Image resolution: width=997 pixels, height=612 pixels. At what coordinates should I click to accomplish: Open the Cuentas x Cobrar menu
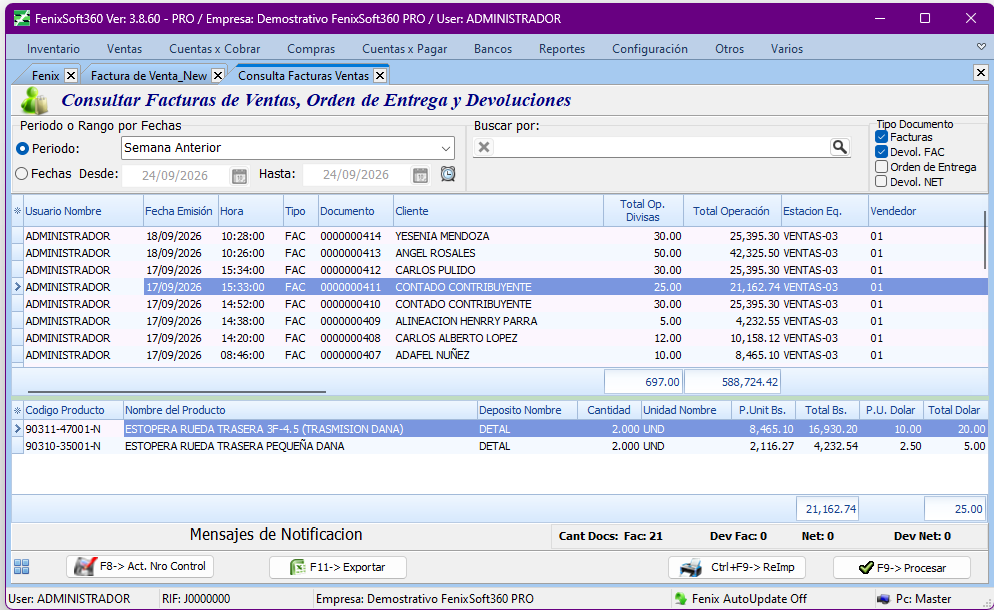click(214, 49)
